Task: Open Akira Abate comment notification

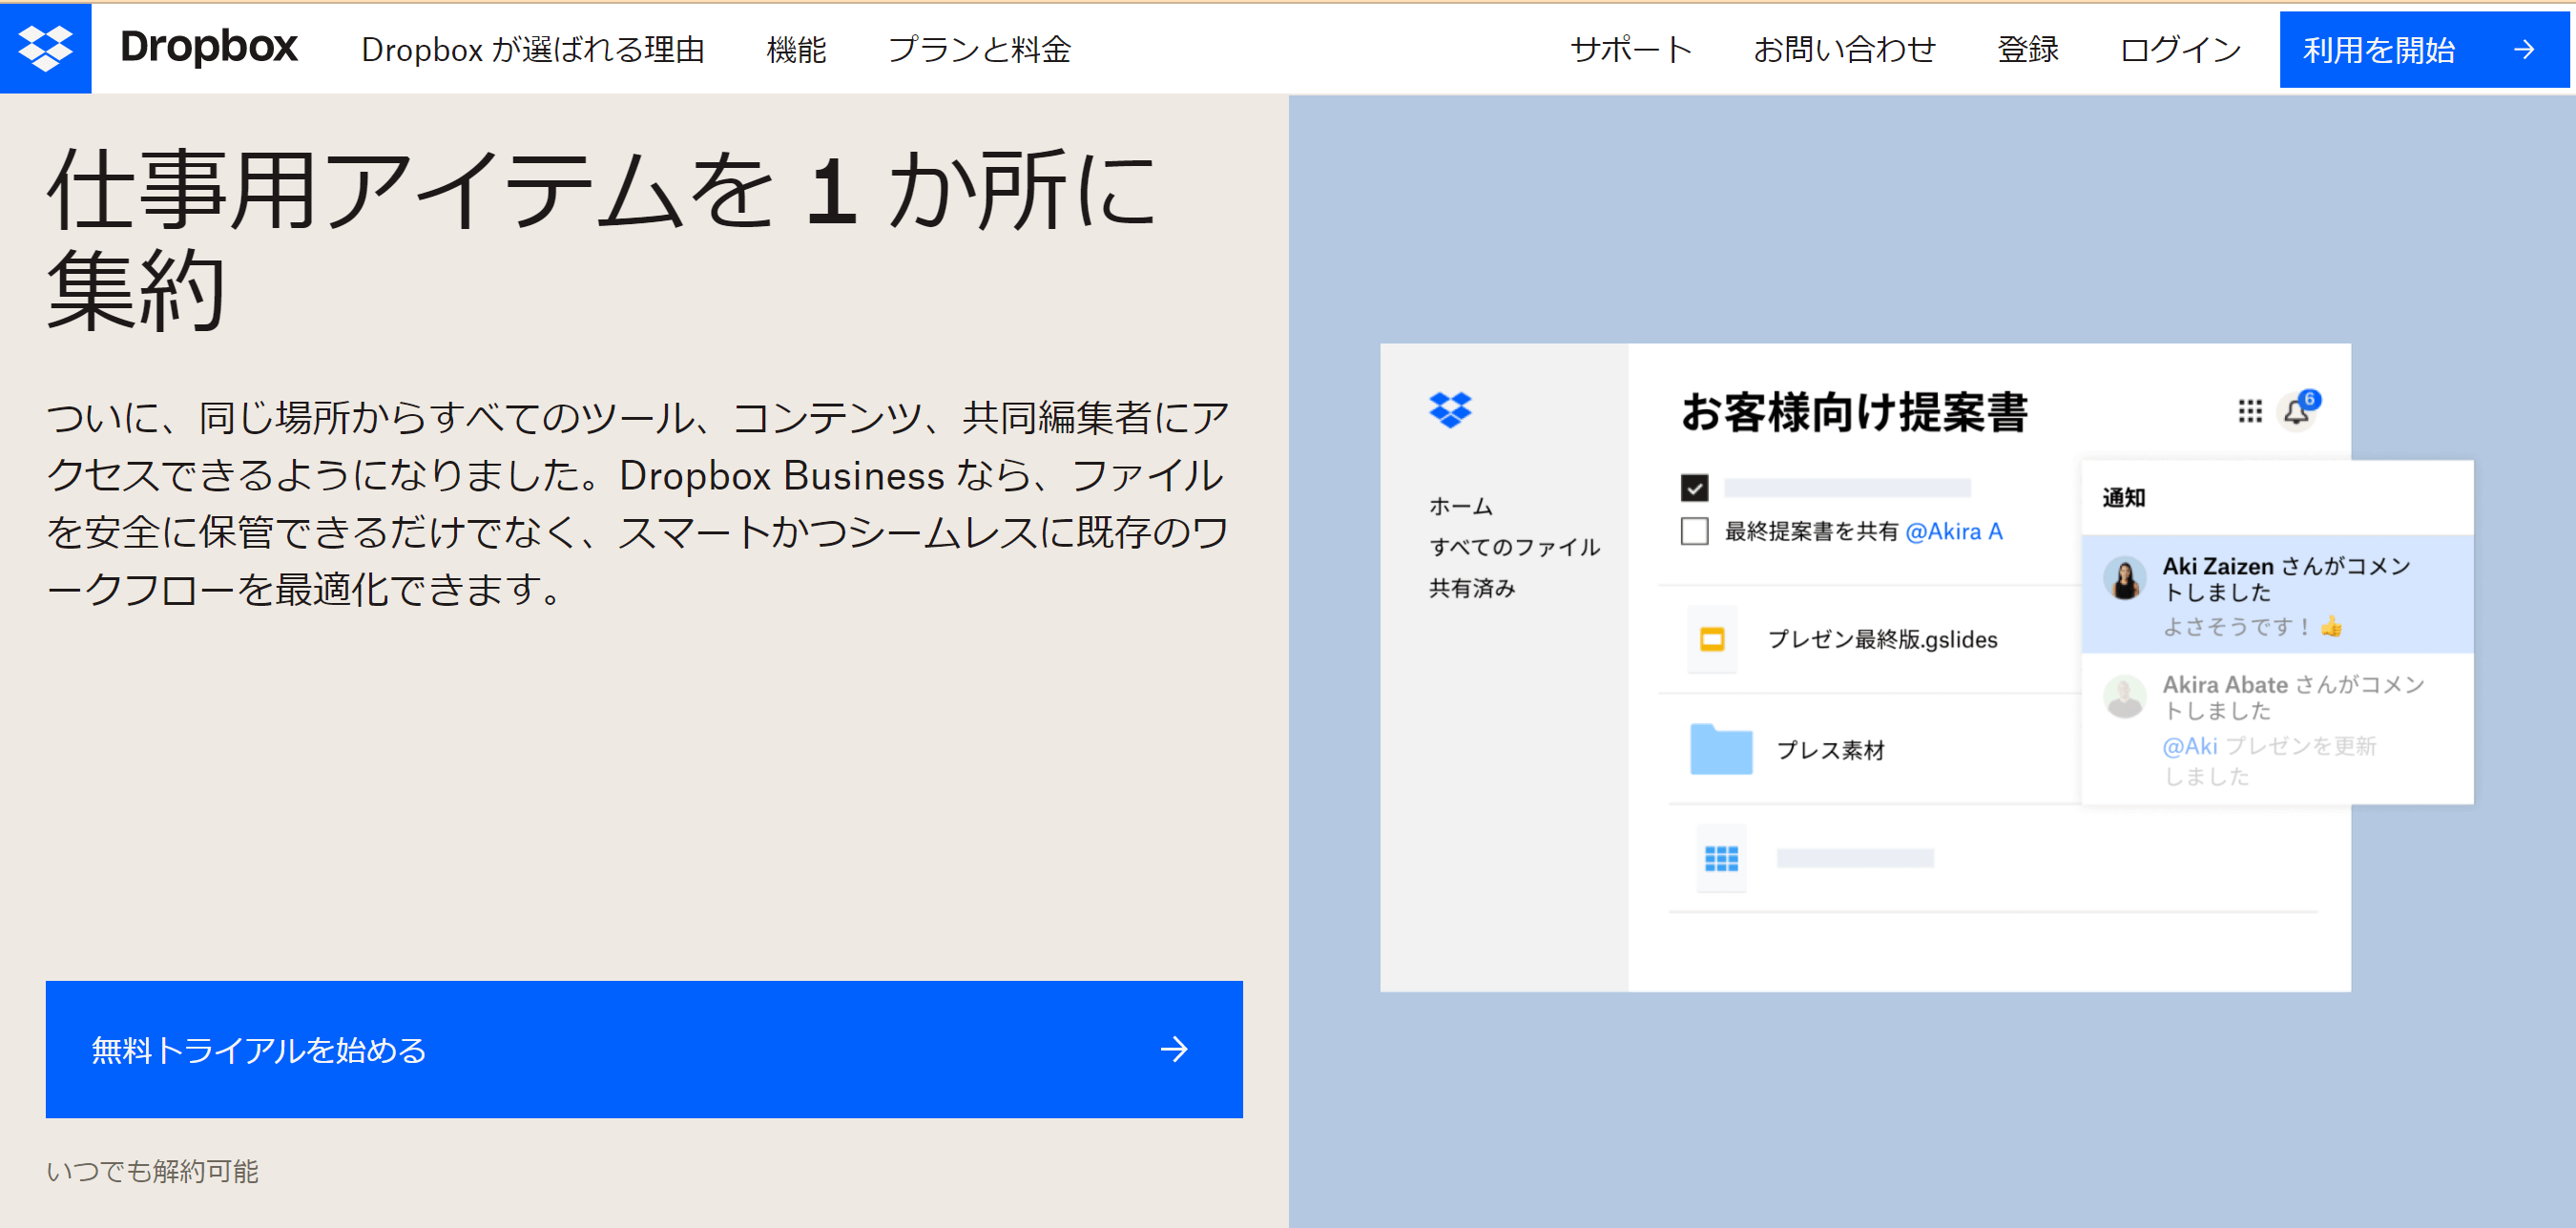Action: [x=2277, y=729]
